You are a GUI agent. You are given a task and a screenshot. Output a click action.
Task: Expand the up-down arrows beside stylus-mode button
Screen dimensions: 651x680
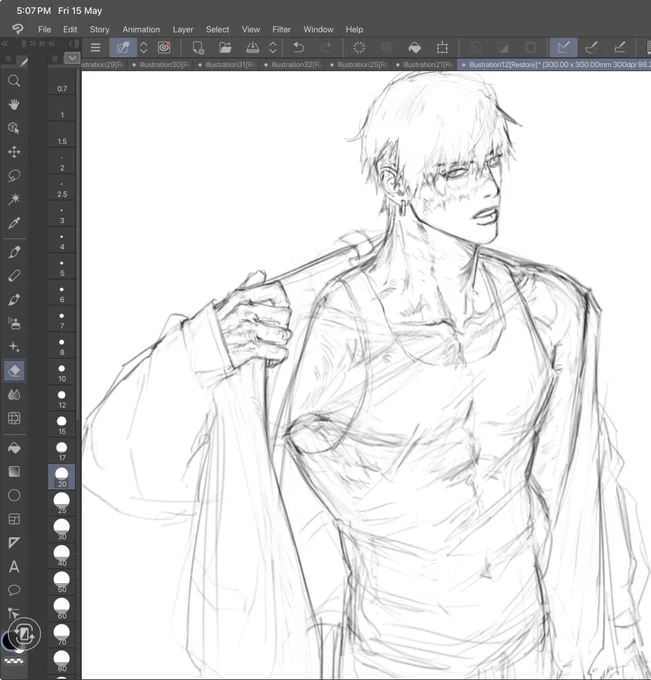tap(144, 47)
